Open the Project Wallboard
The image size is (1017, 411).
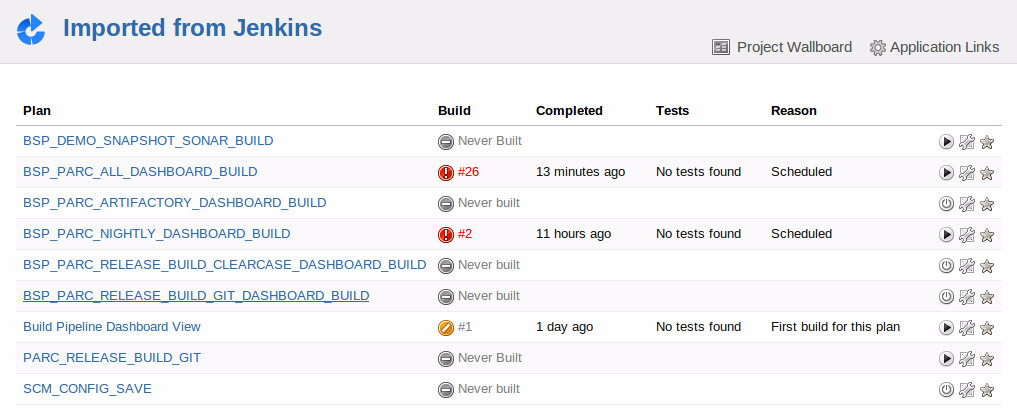(782, 47)
